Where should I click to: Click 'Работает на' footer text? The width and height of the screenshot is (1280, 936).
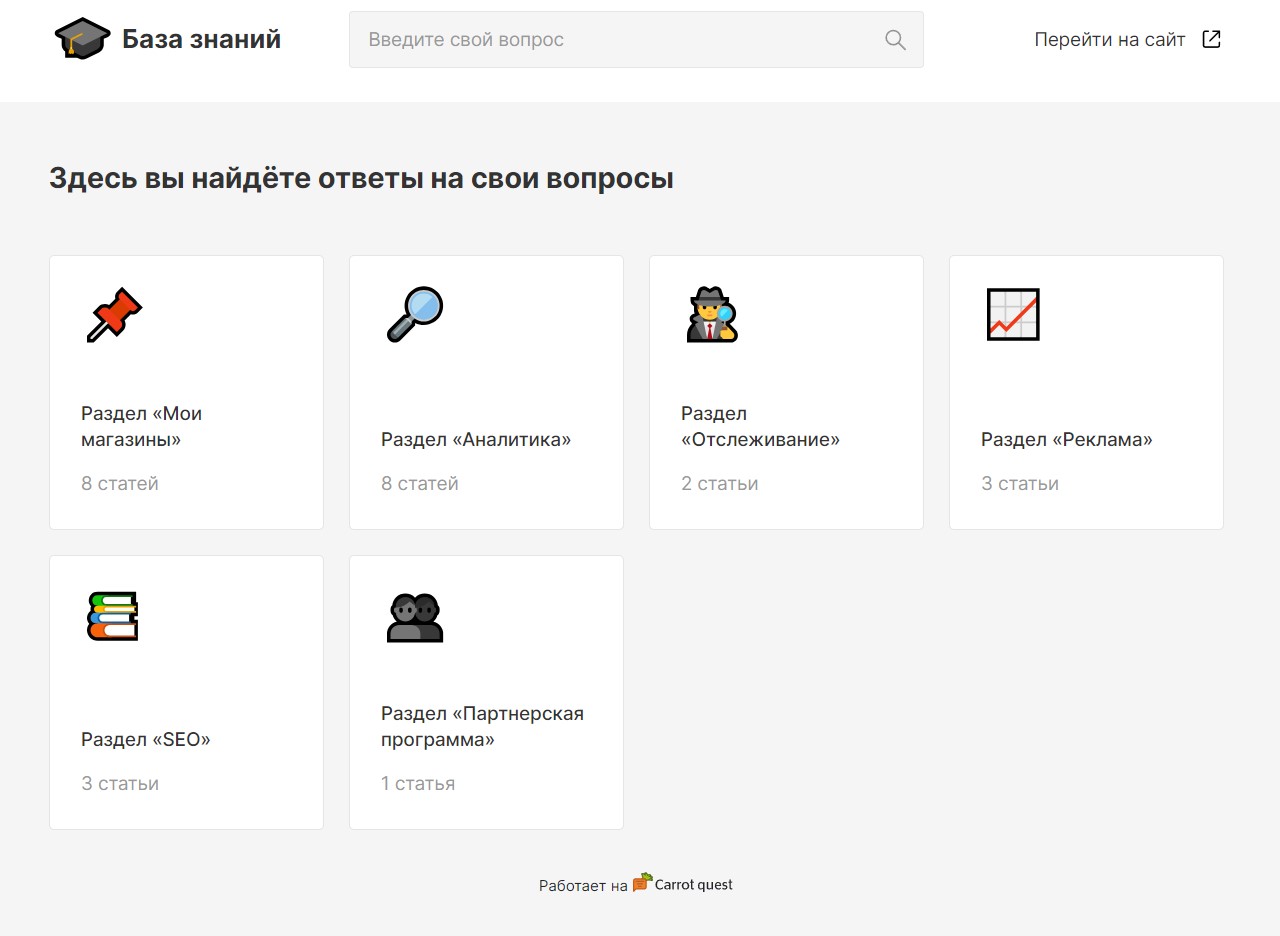(x=583, y=886)
